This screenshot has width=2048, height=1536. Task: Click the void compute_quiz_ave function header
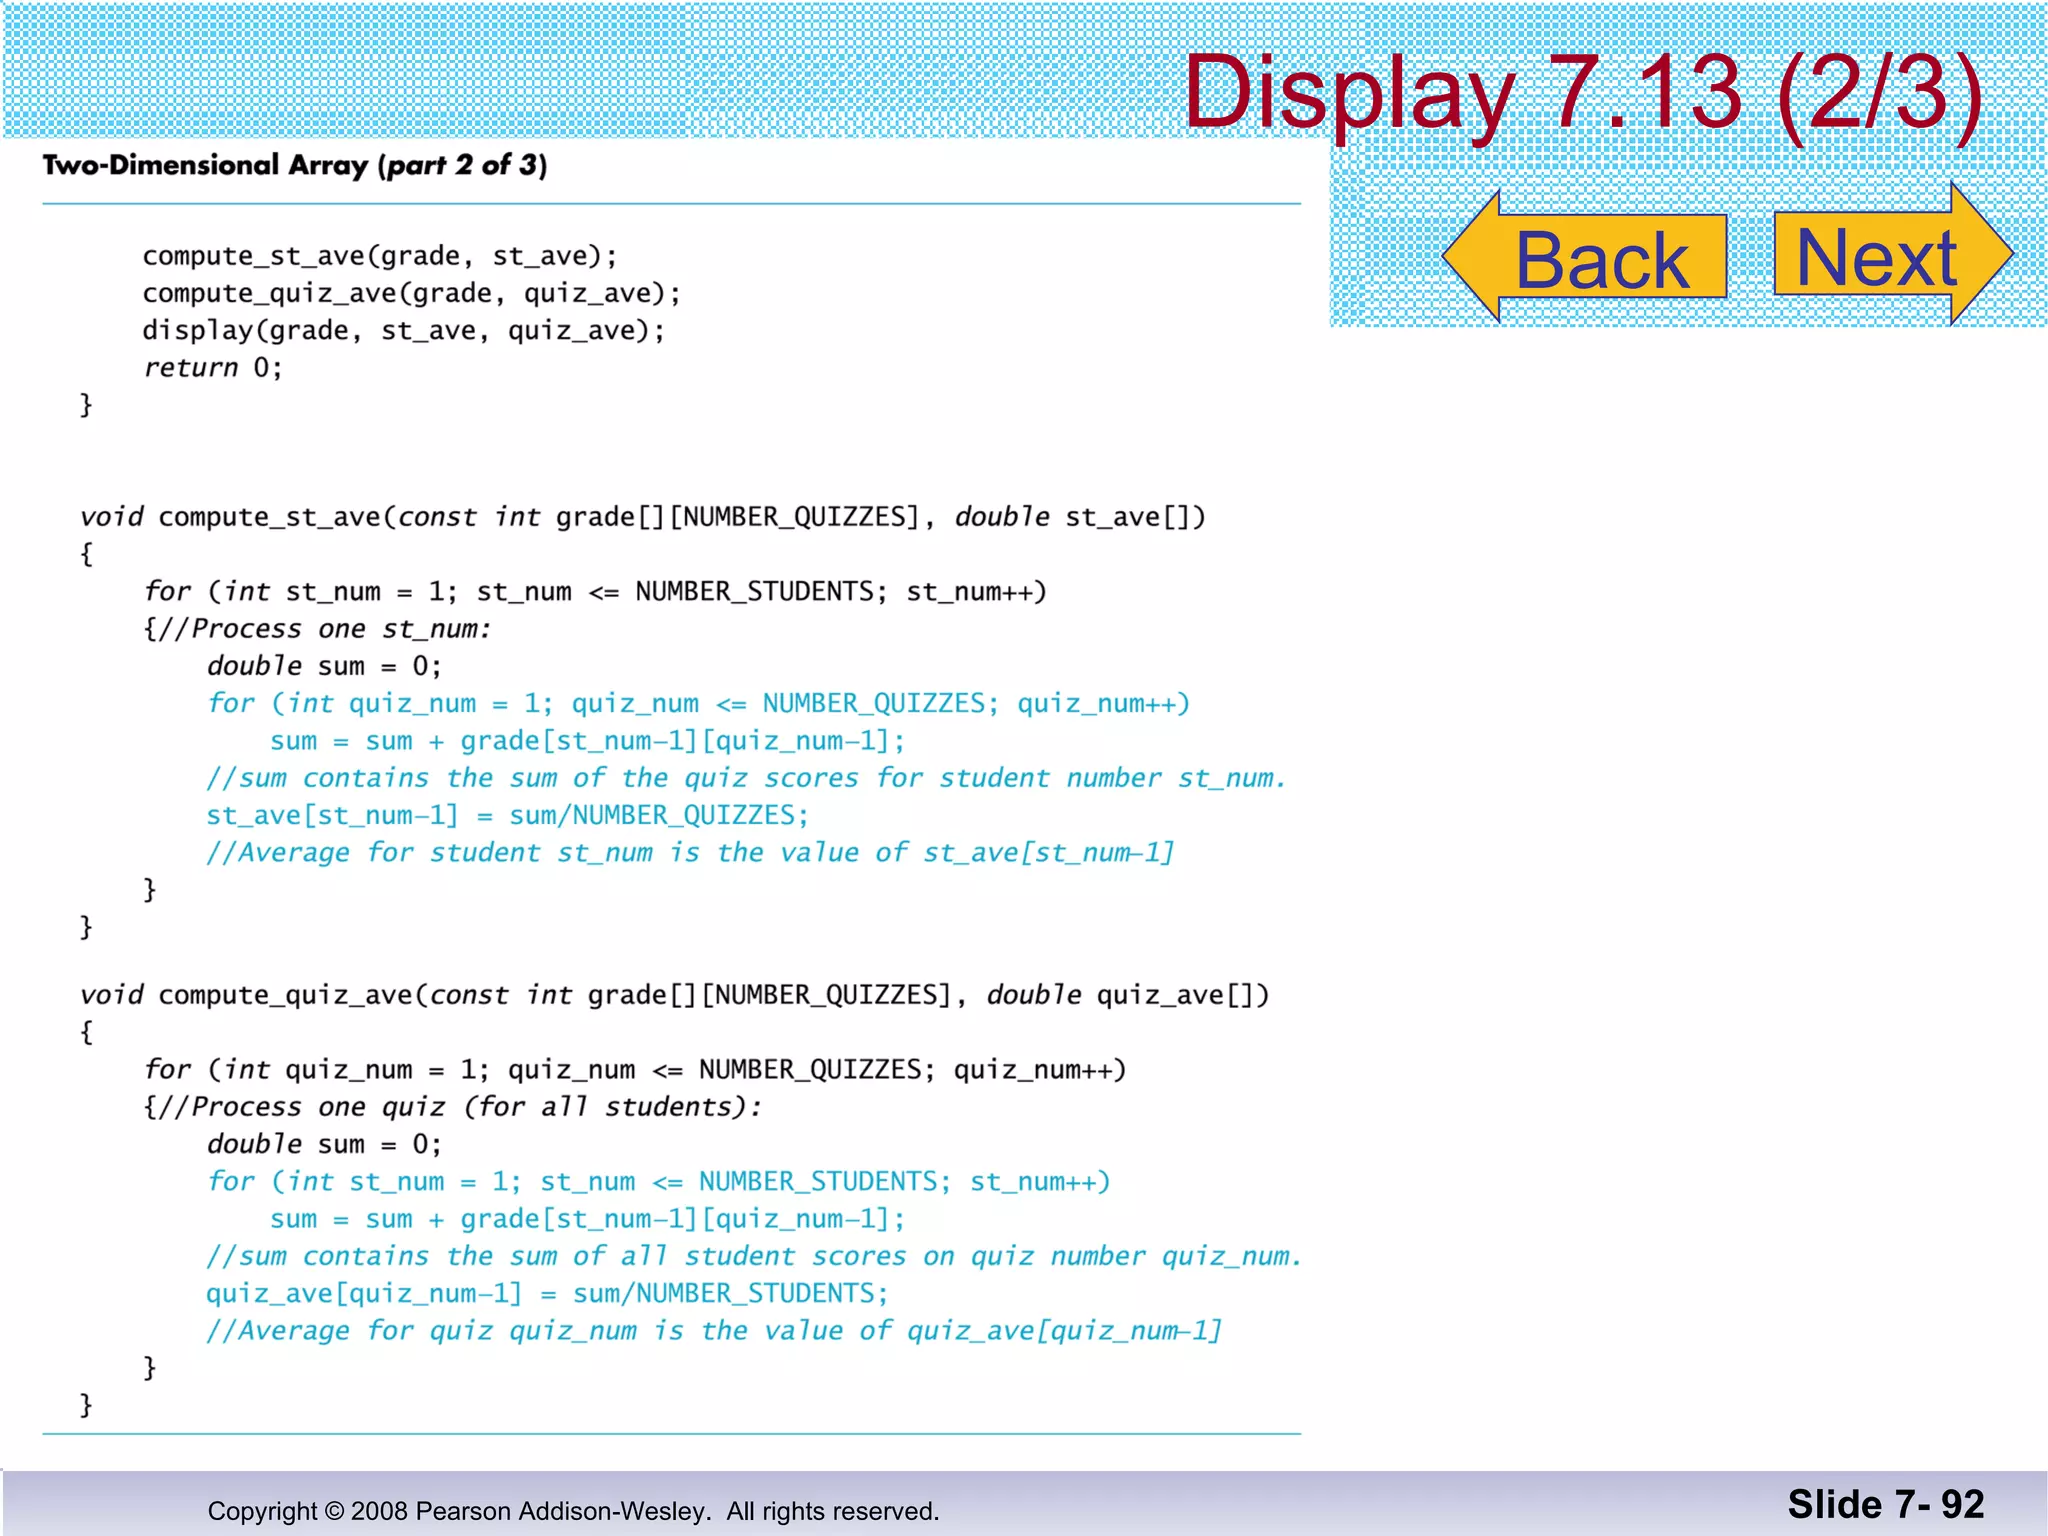[x=675, y=995]
